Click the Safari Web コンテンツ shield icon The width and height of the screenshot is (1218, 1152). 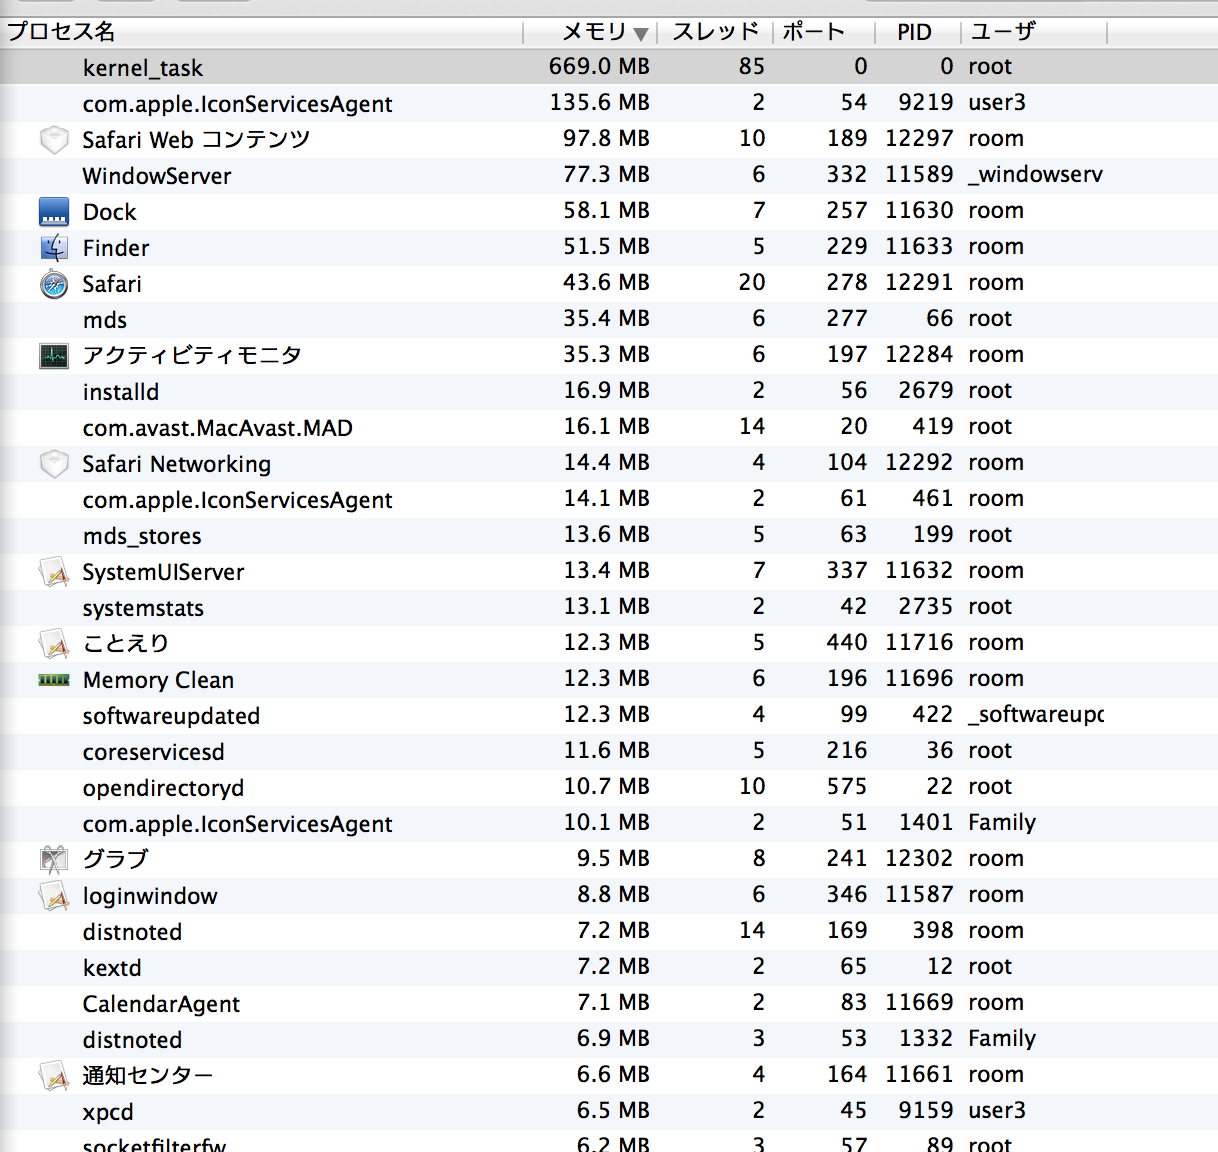pyautogui.click(x=54, y=140)
